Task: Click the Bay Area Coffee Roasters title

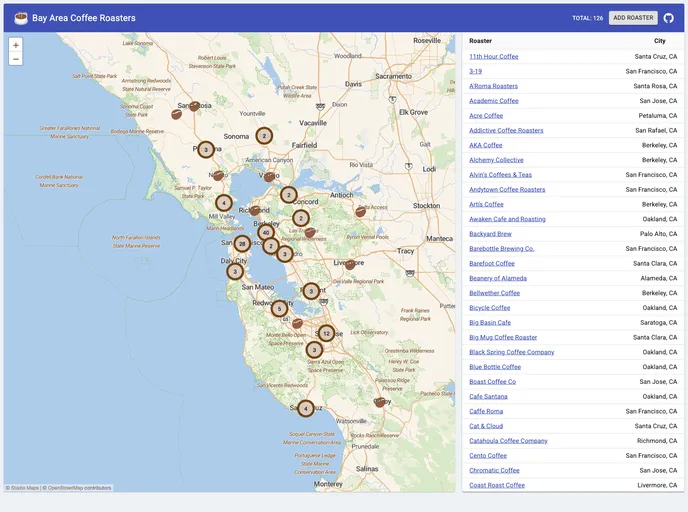Action: coord(84,18)
